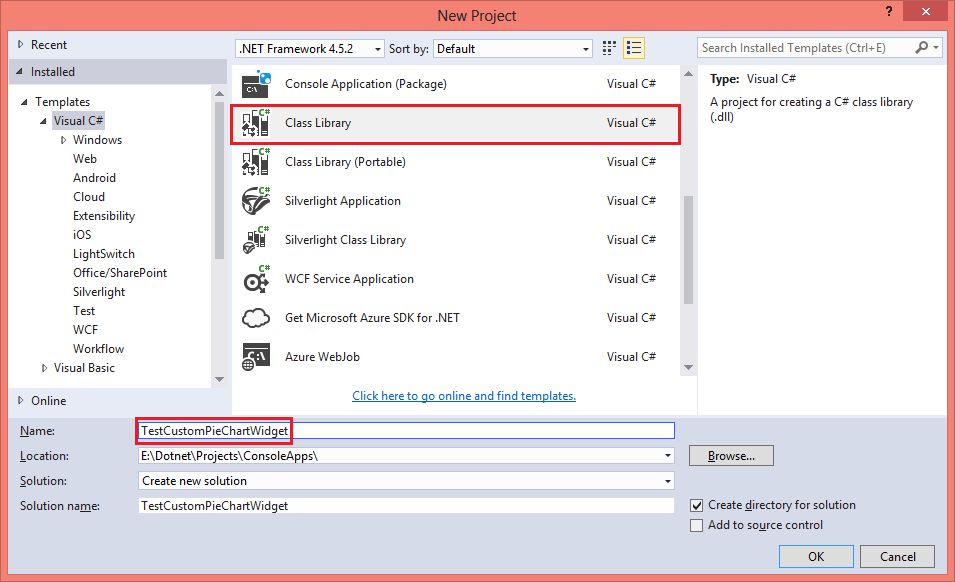Click the WCF Service Application gear icon
The height and width of the screenshot is (582, 955).
(x=256, y=279)
